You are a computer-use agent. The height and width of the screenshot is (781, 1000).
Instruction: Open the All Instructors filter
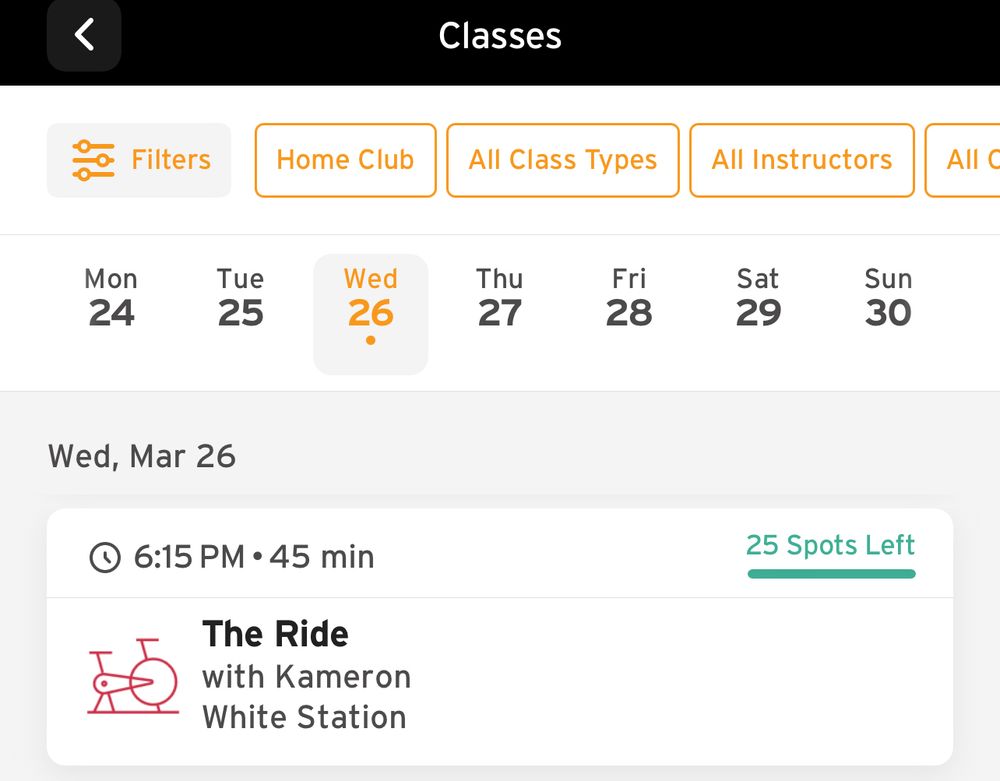tap(802, 160)
